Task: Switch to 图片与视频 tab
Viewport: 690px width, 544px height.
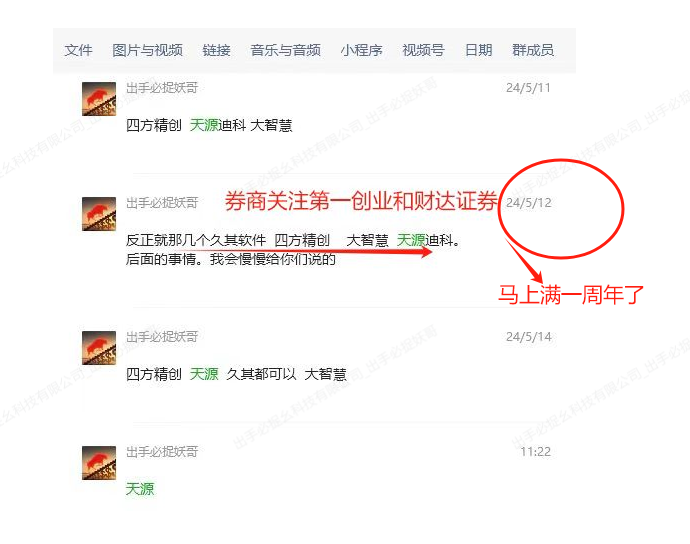Action: [x=147, y=50]
